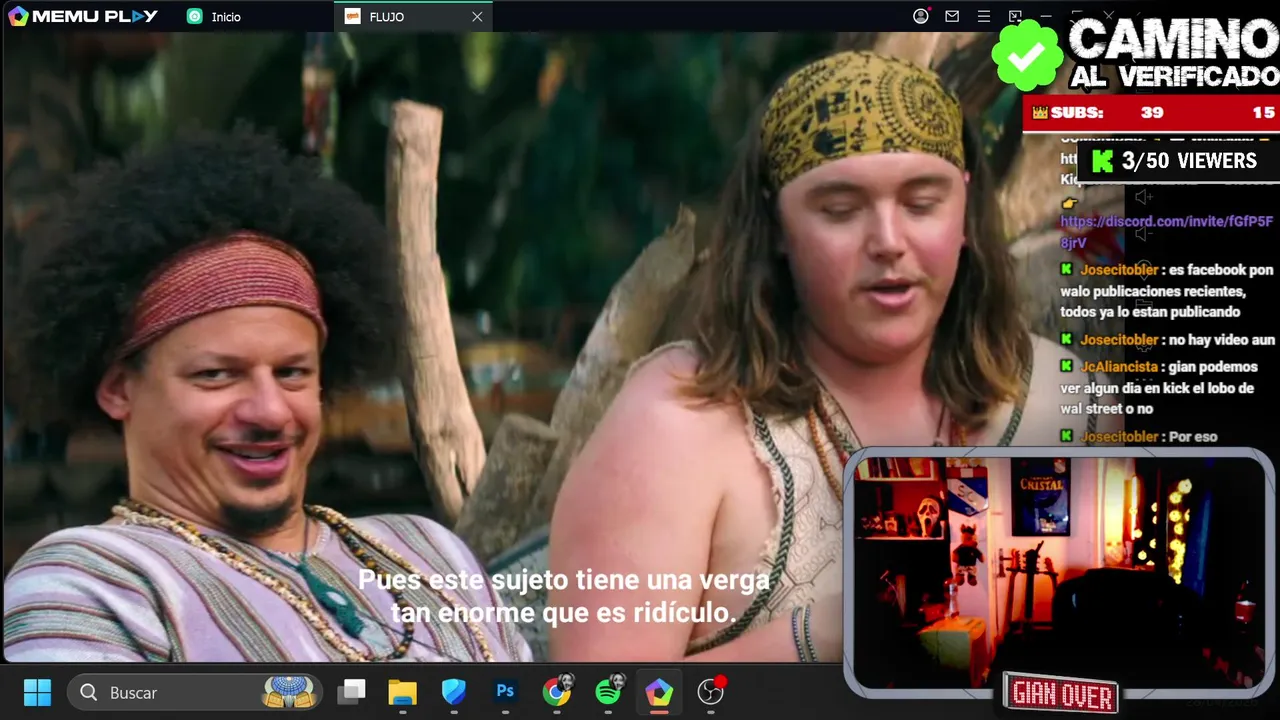Open OBS Studio from the taskbar
The image size is (1280, 720).
click(711, 691)
